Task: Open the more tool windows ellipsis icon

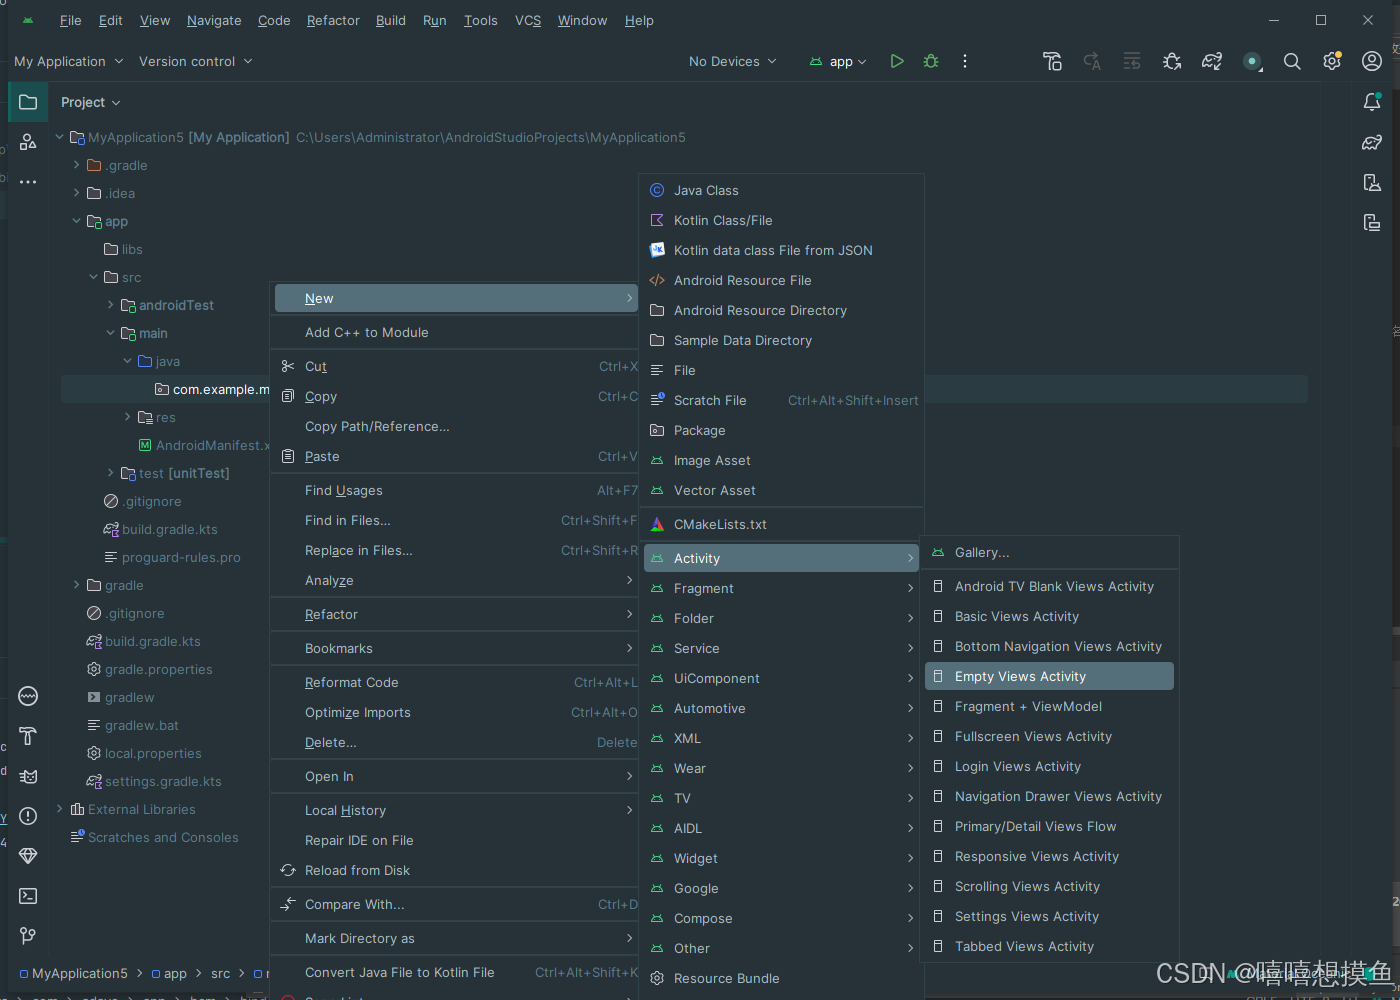Action: 28,182
